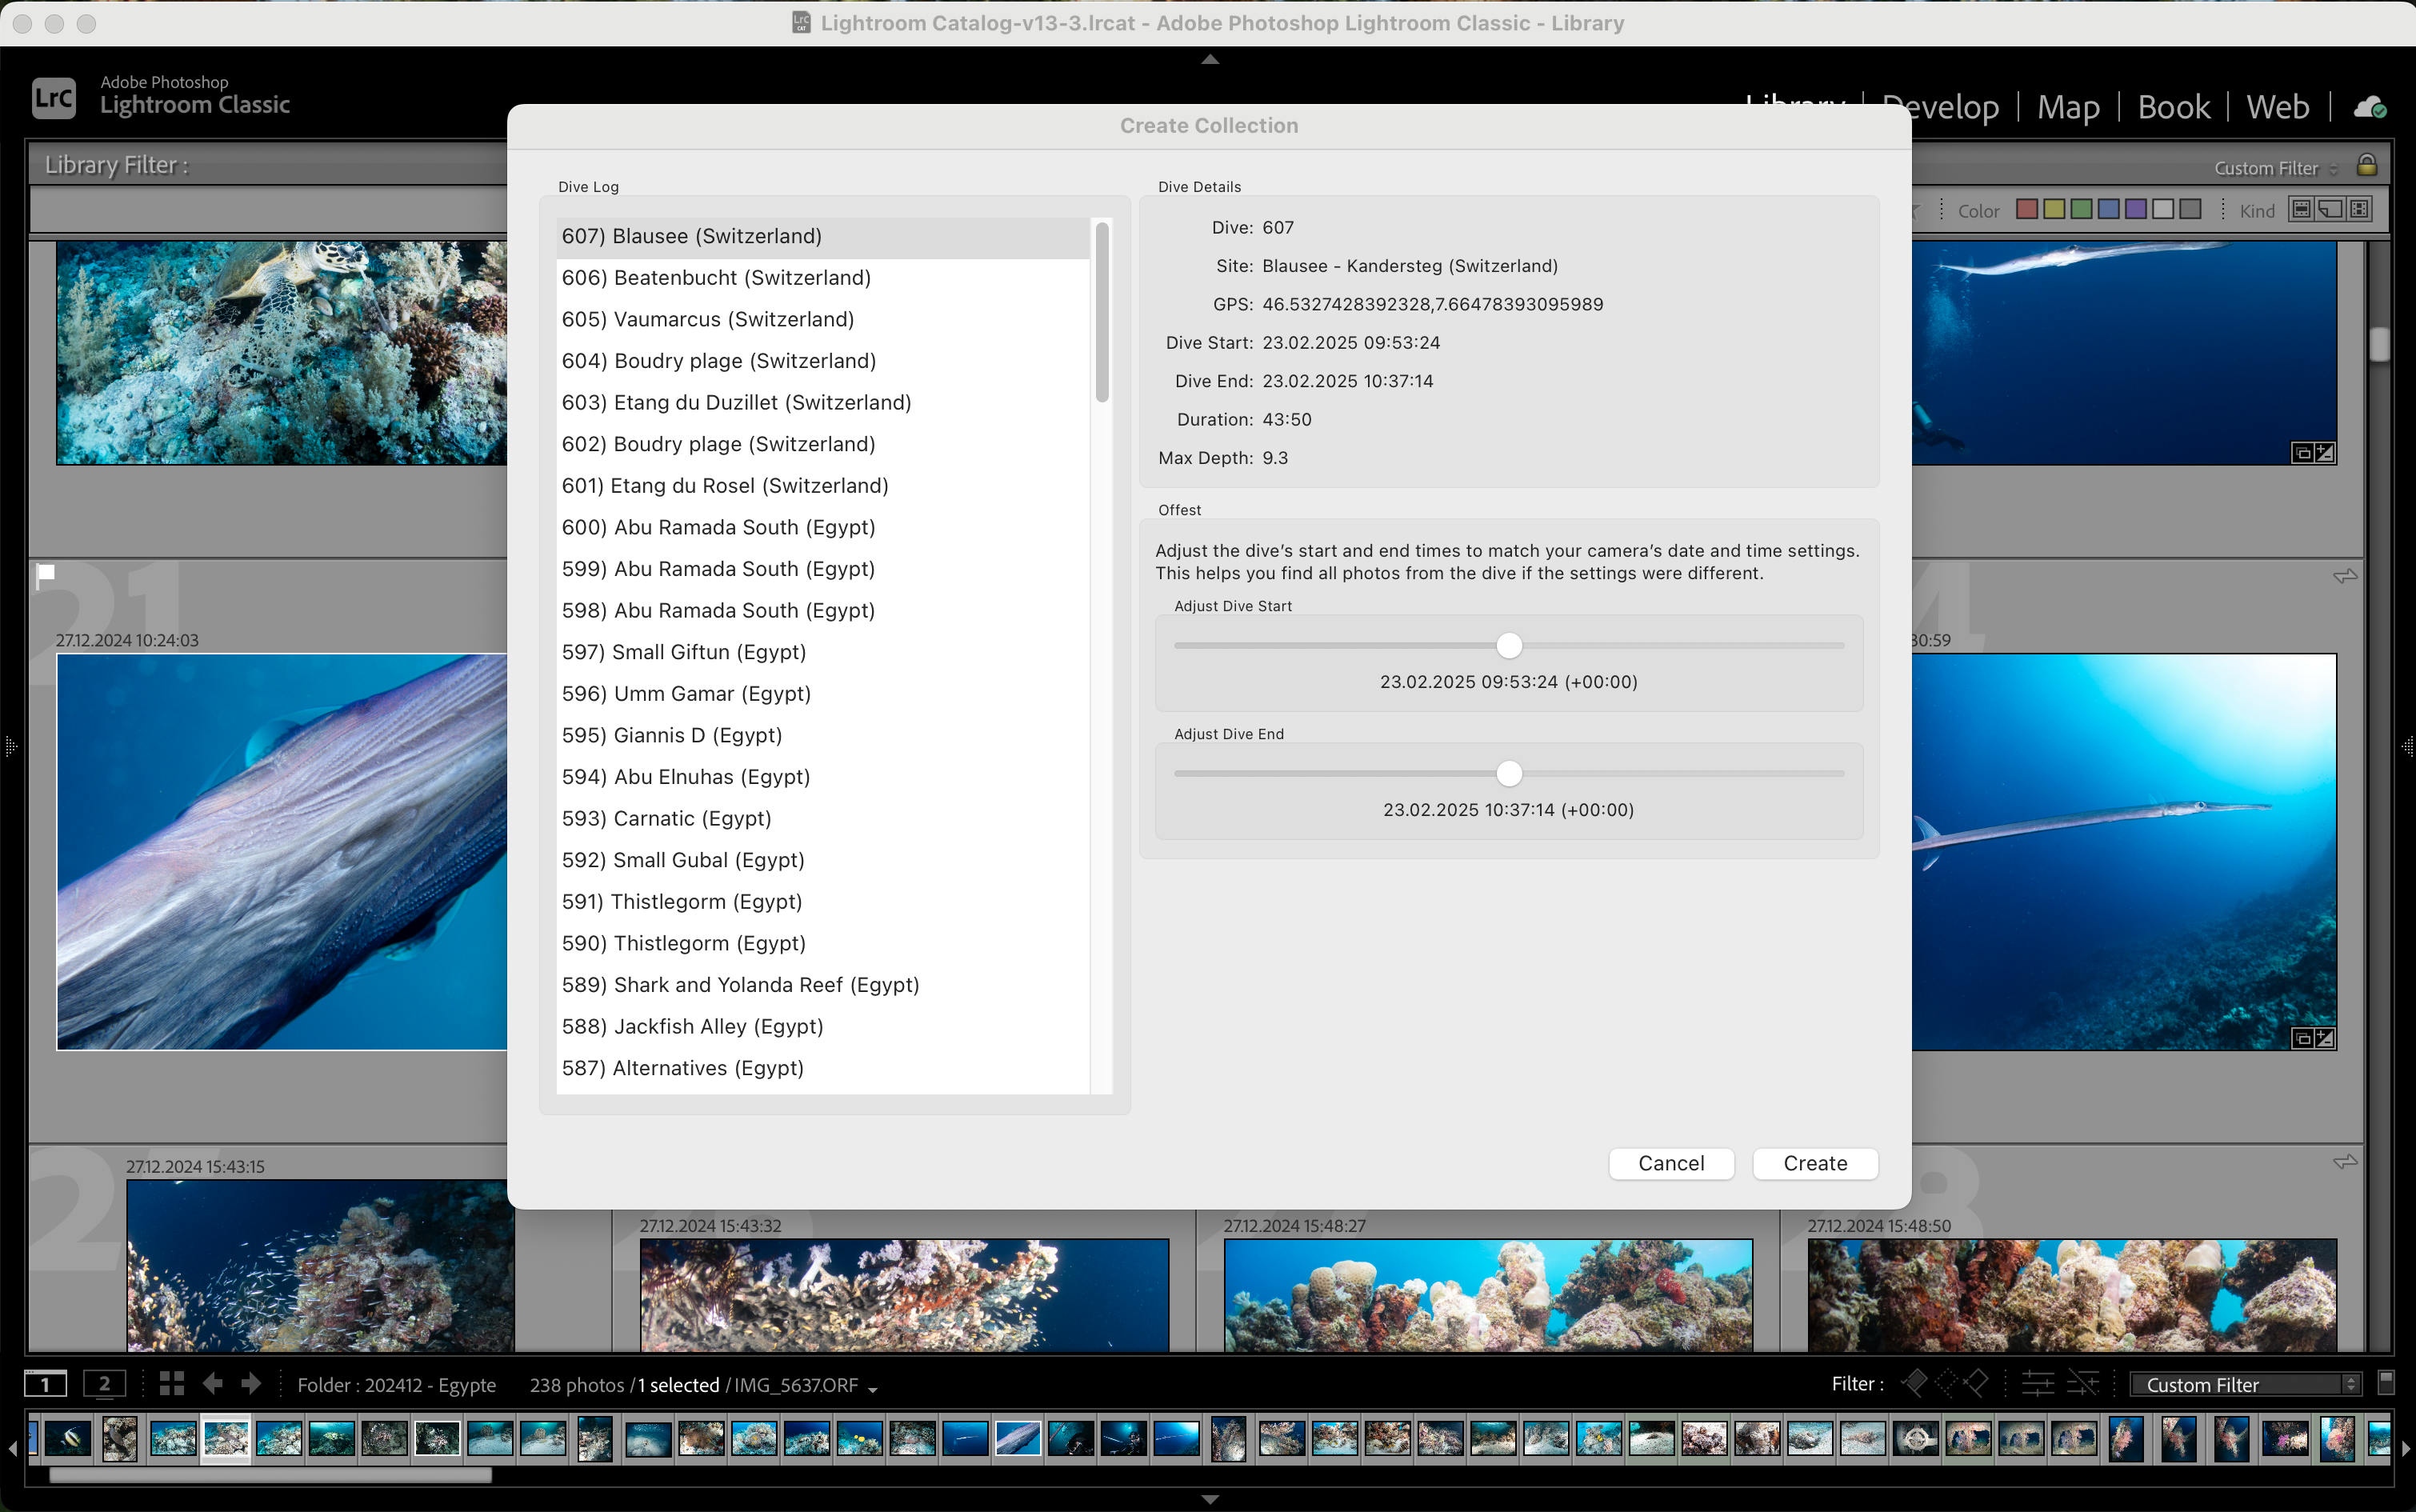Filter by blue color label

point(2108,209)
